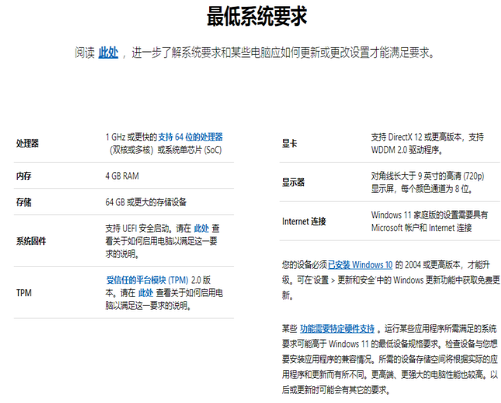Click the 此处 link in the intro sentence

(x=108, y=53)
